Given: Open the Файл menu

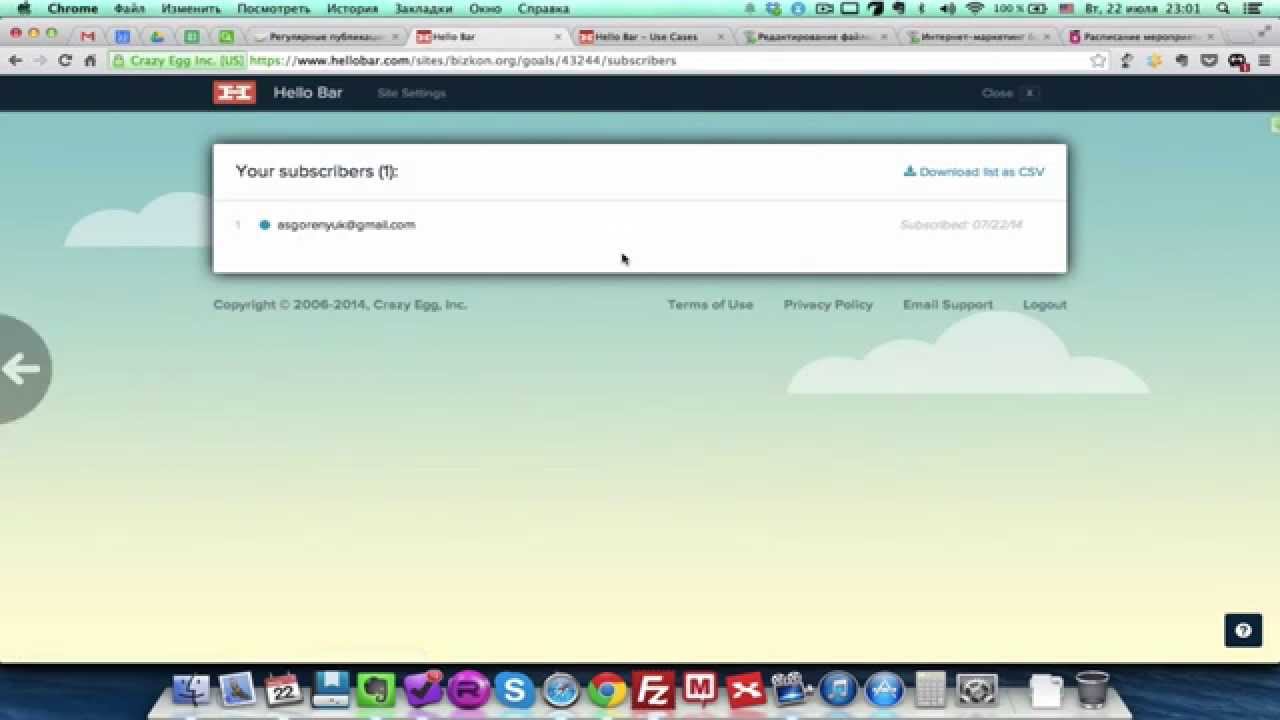Looking at the screenshot, I should (x=129, y=8).
